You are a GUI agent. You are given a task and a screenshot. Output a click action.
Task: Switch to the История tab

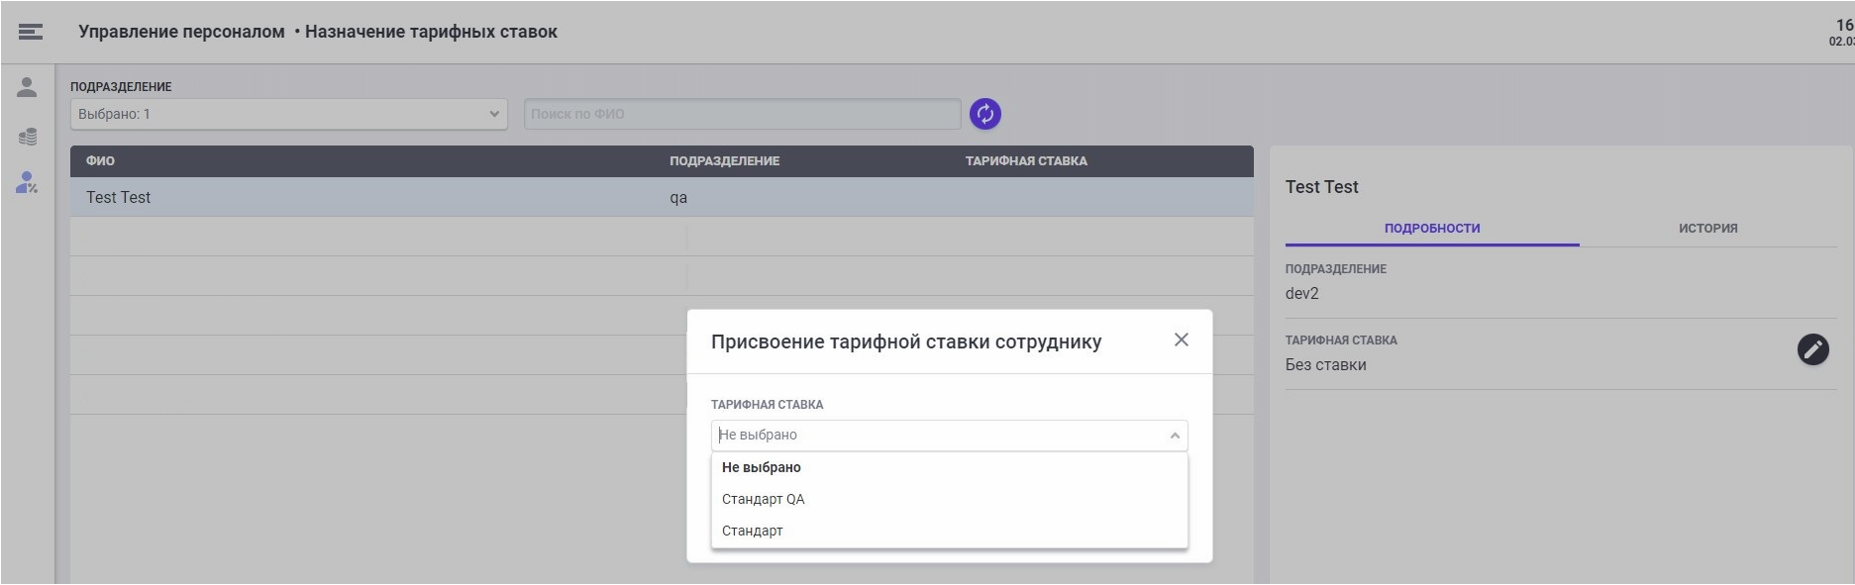coord(1707,228)
